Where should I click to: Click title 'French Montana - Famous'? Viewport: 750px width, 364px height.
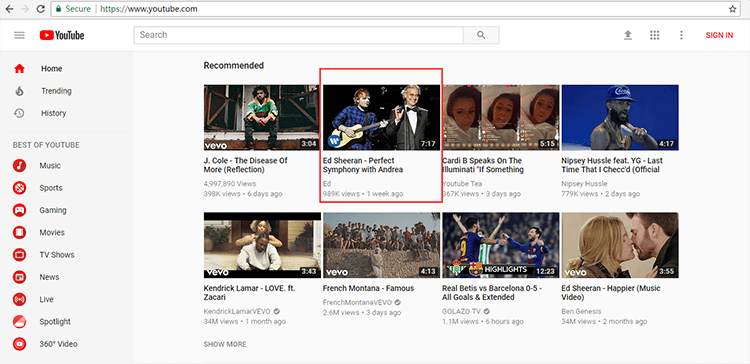368,288
